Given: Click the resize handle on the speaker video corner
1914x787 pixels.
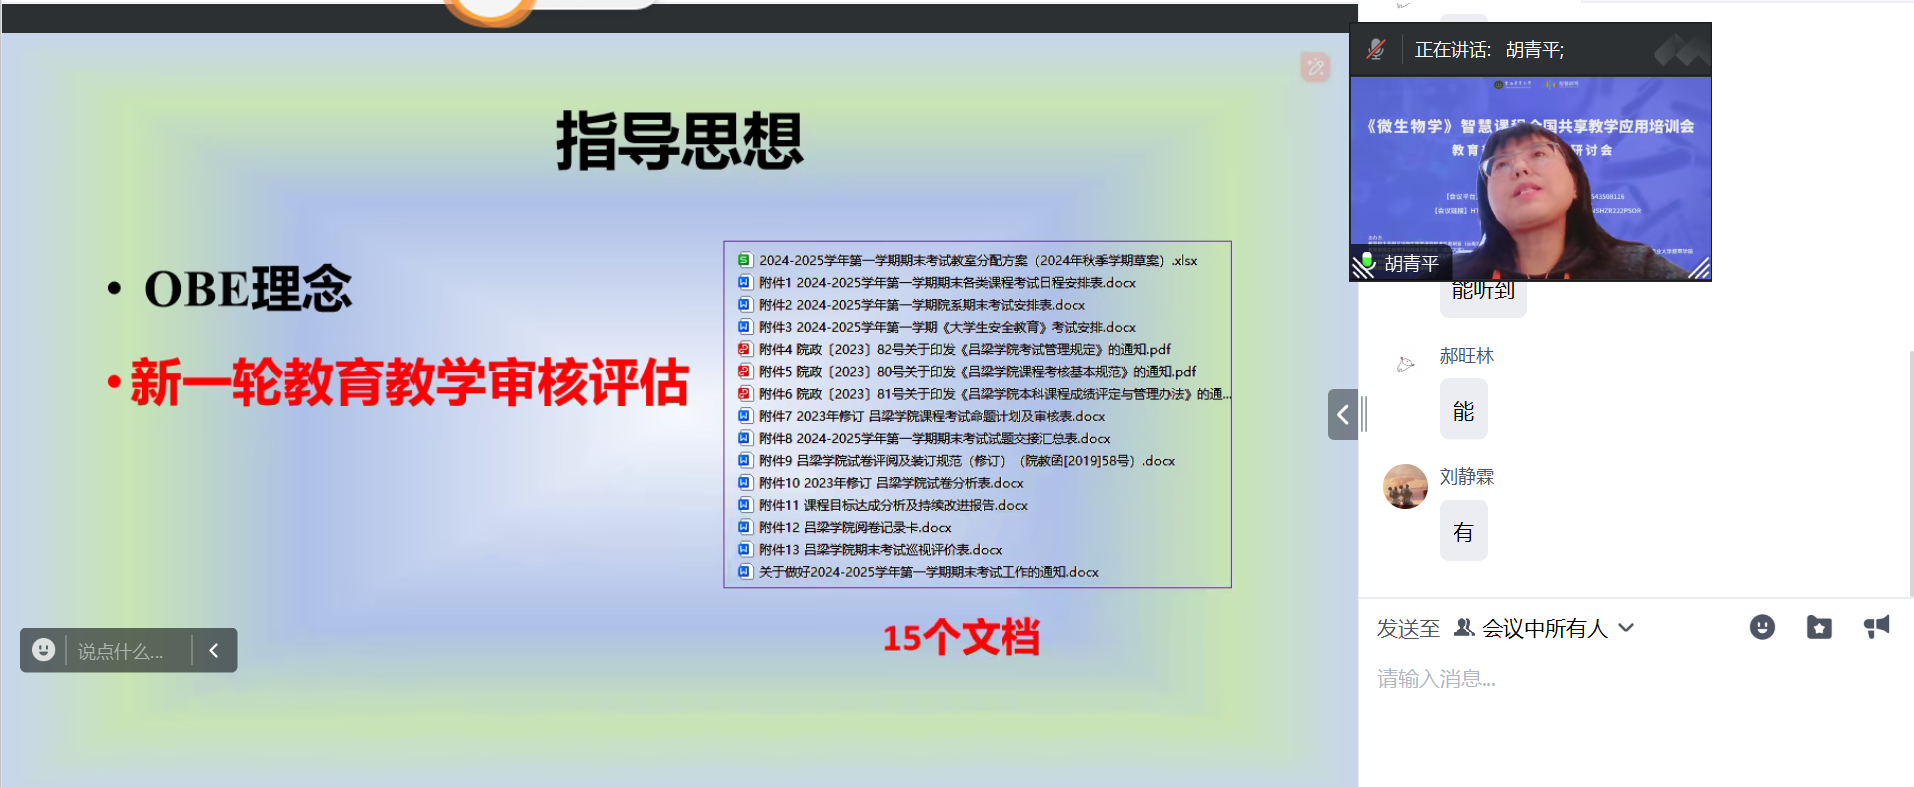Looking at the screenshot, I should click(1698, 268).
